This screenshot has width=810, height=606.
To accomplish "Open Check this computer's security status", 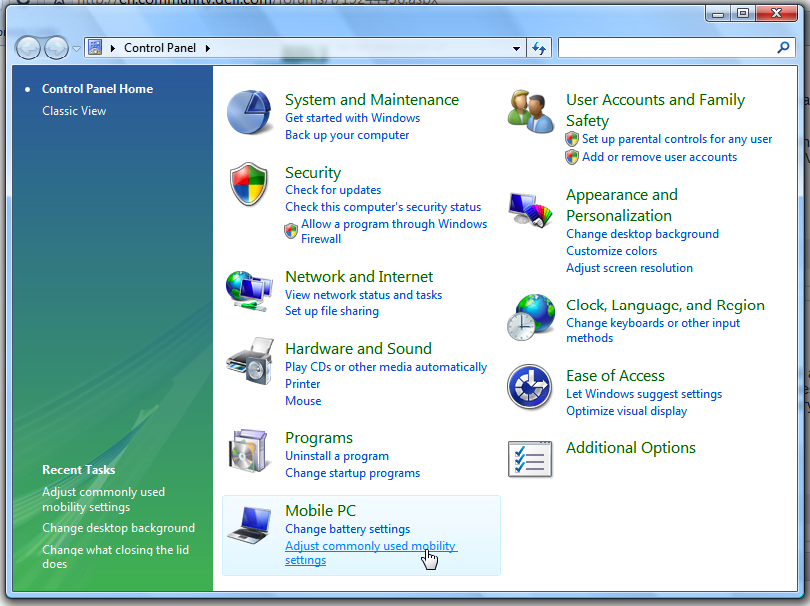I will (383, 207).
